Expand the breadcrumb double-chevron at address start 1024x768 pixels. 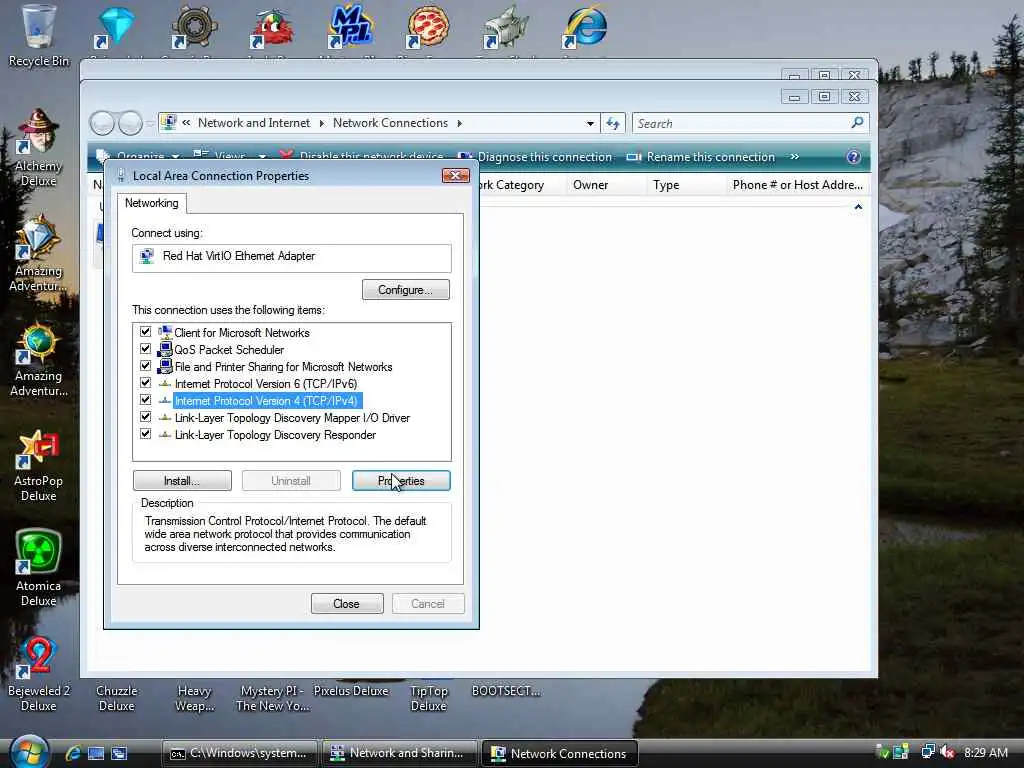point(186,123)
